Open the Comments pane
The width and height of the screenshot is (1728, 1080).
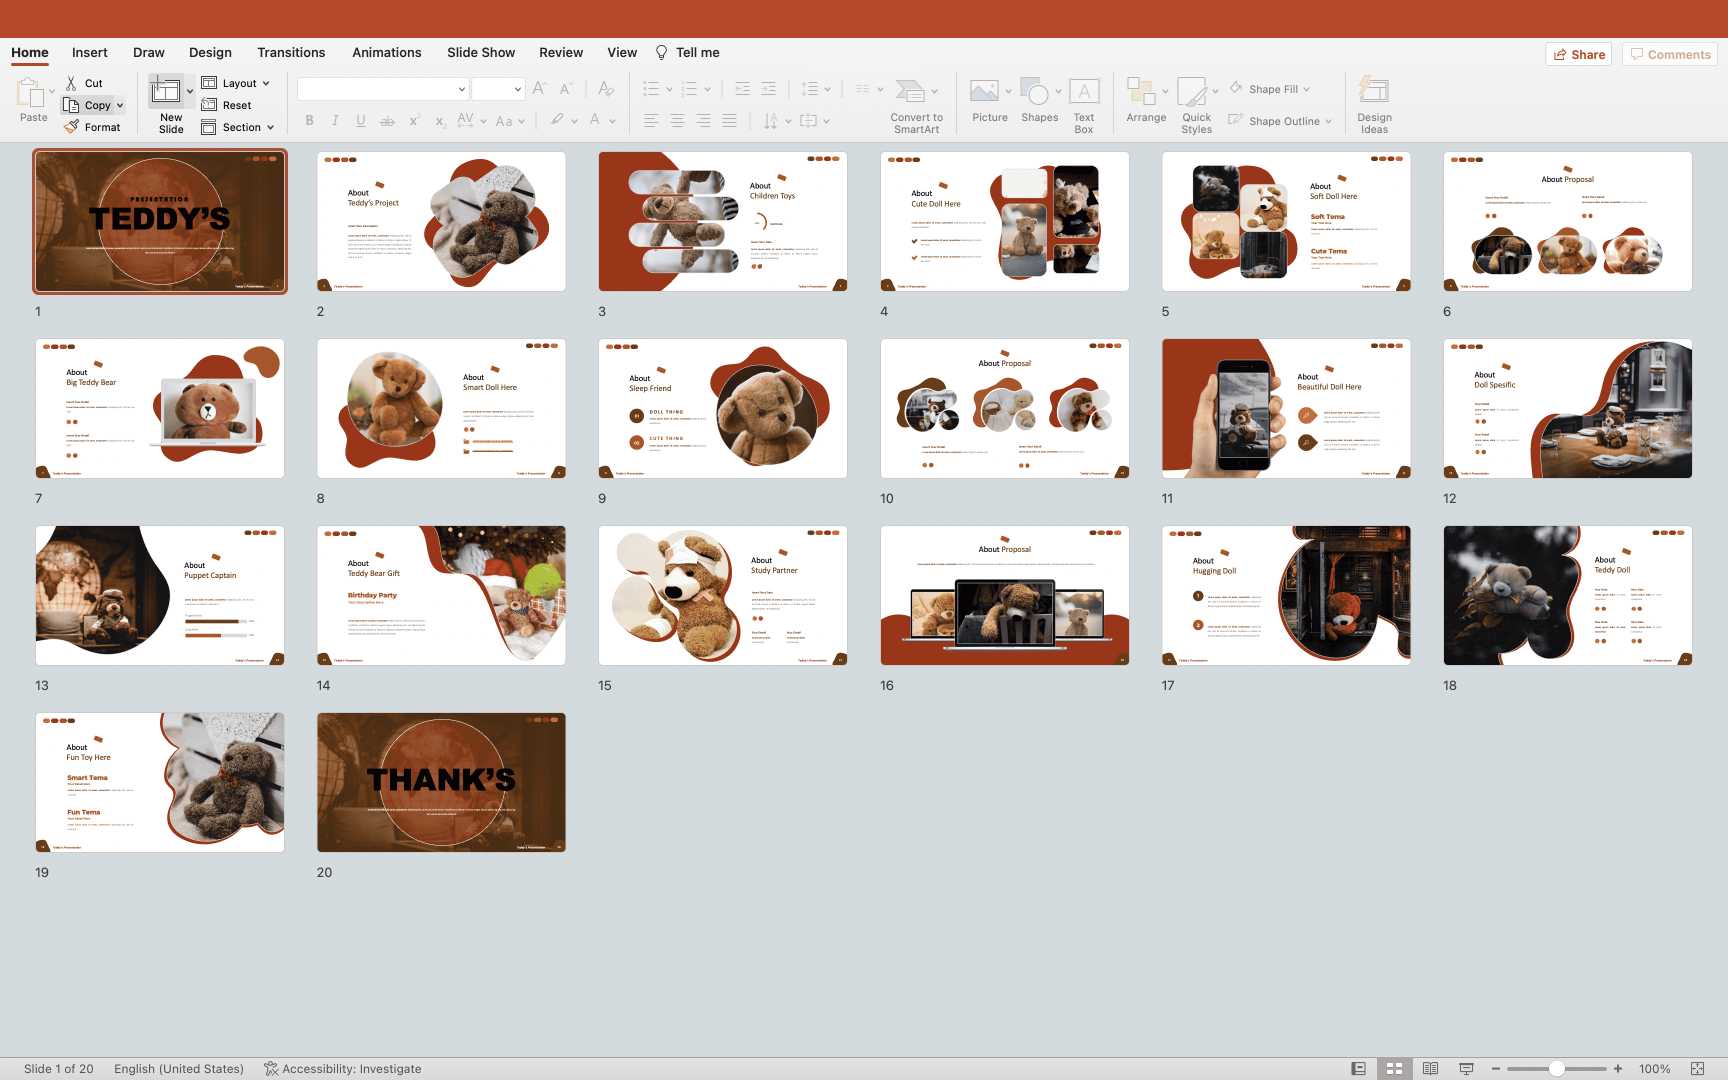click(x=1669, y=54)
